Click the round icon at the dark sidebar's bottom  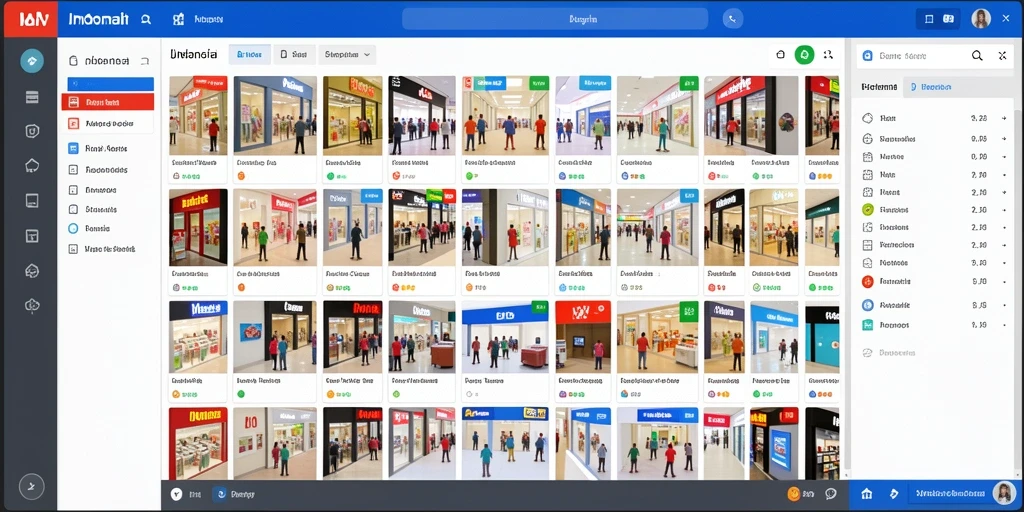click(x=31, y=486)
